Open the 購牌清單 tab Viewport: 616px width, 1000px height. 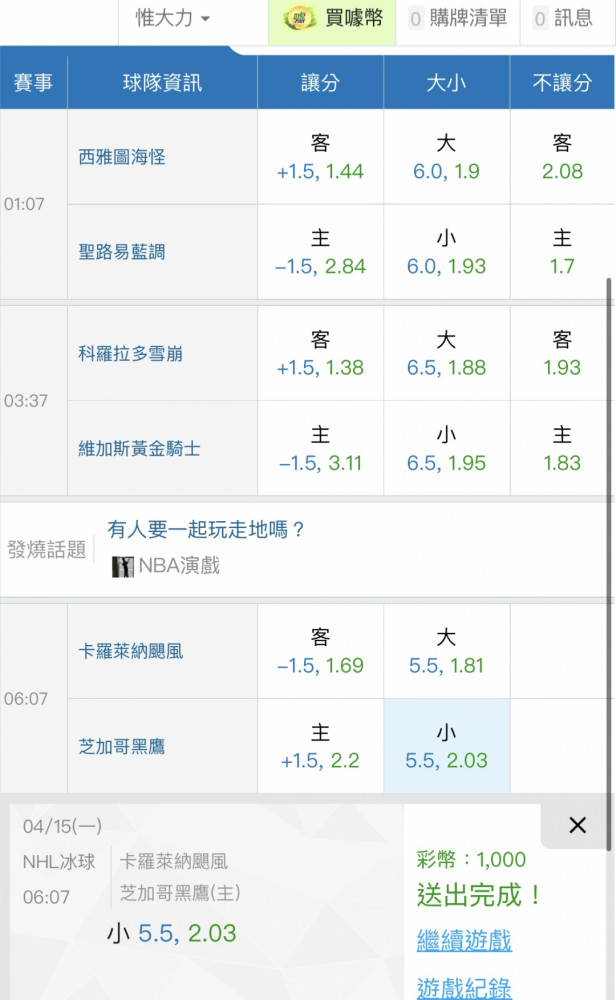pyautogui.click(x=458, y=18)
